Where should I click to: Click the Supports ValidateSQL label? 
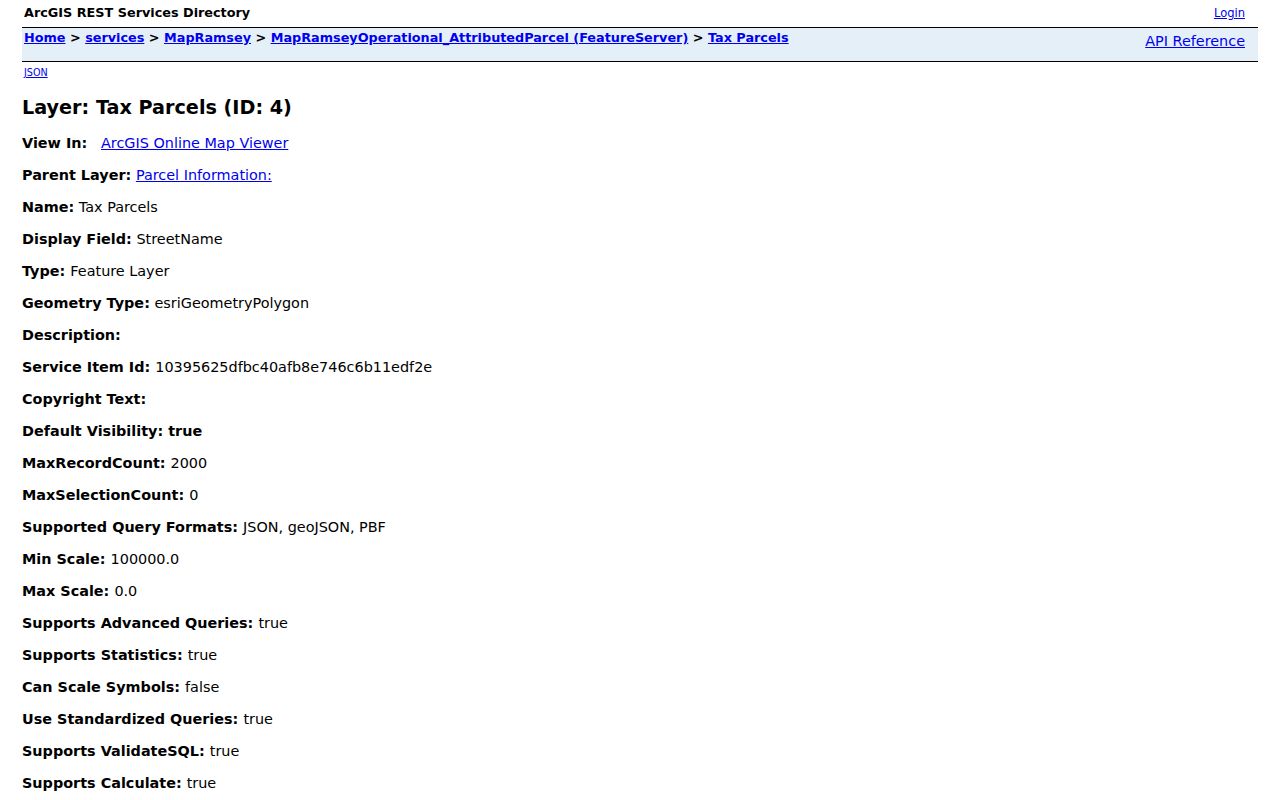pos(113,751)
